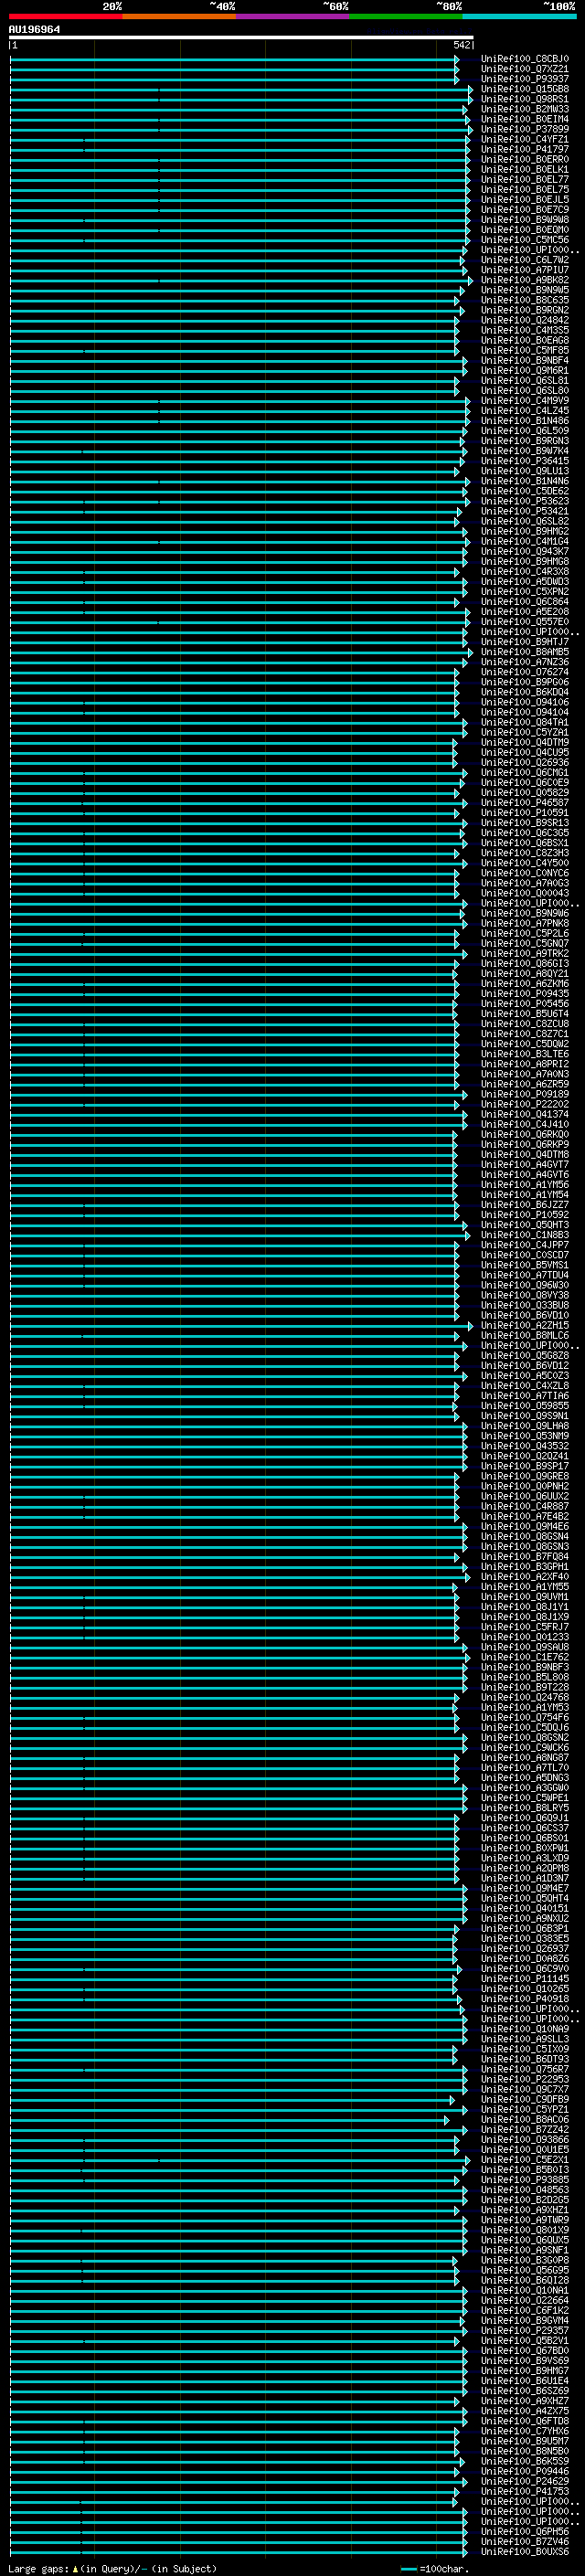The height and width of the screenshot is (2576, 585).
Task: Pick the UniRef100_B0ERR0 hit
Action: pos(525,159)
